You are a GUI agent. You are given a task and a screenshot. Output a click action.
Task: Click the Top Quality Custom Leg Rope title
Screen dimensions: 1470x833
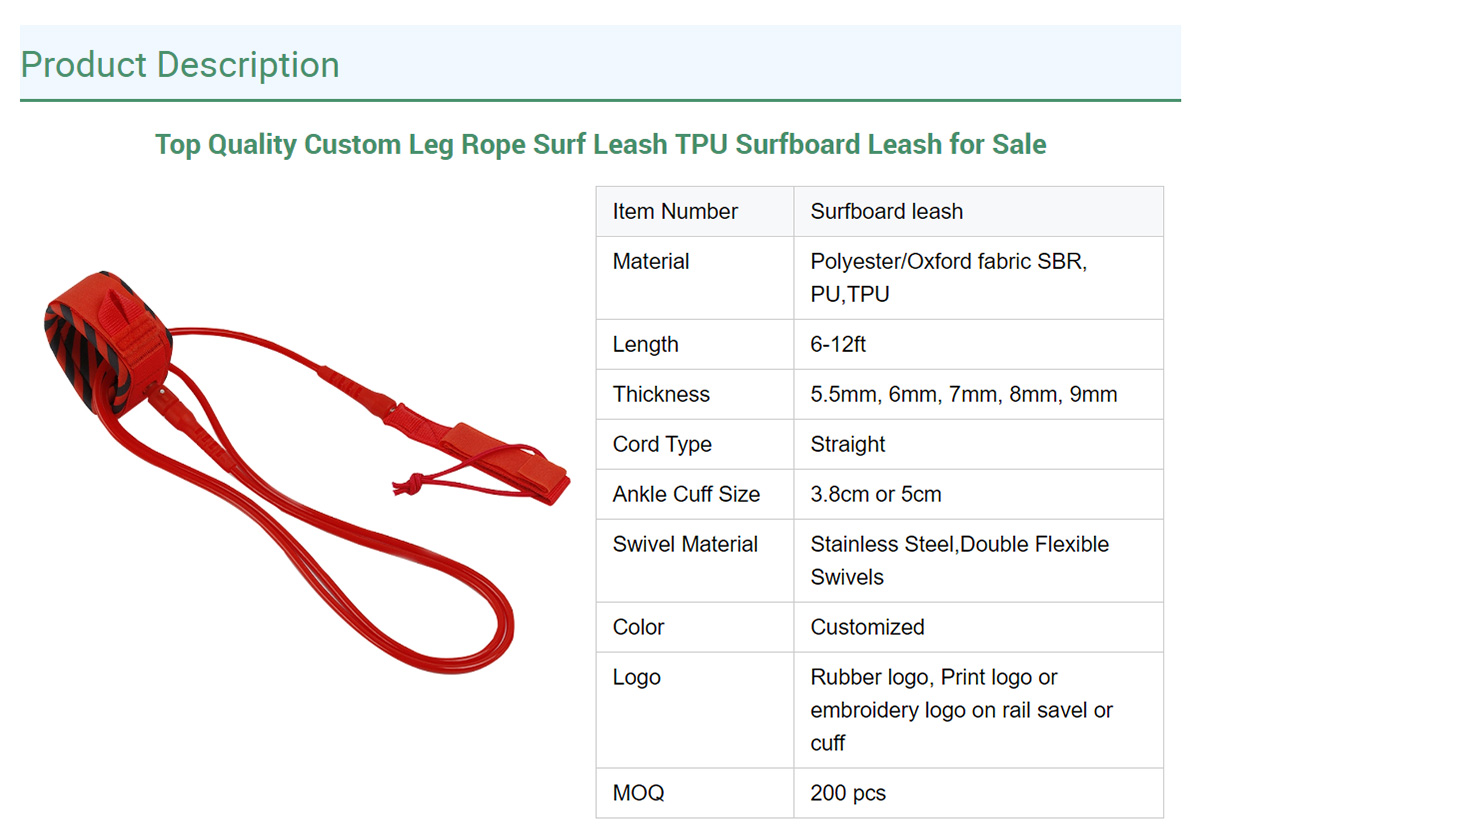tap(600, 144)
